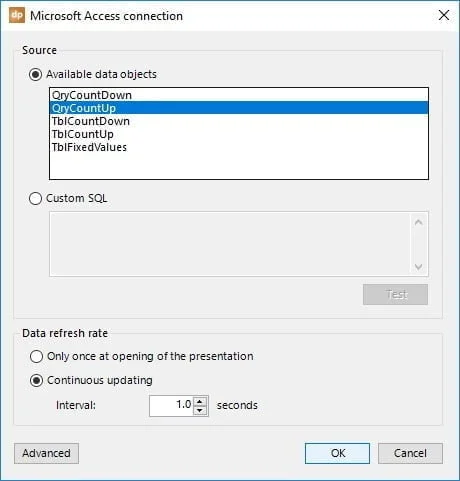460x481 pixels.
Task: Click inside the Custom SQL text area
Action: point(230,244)
